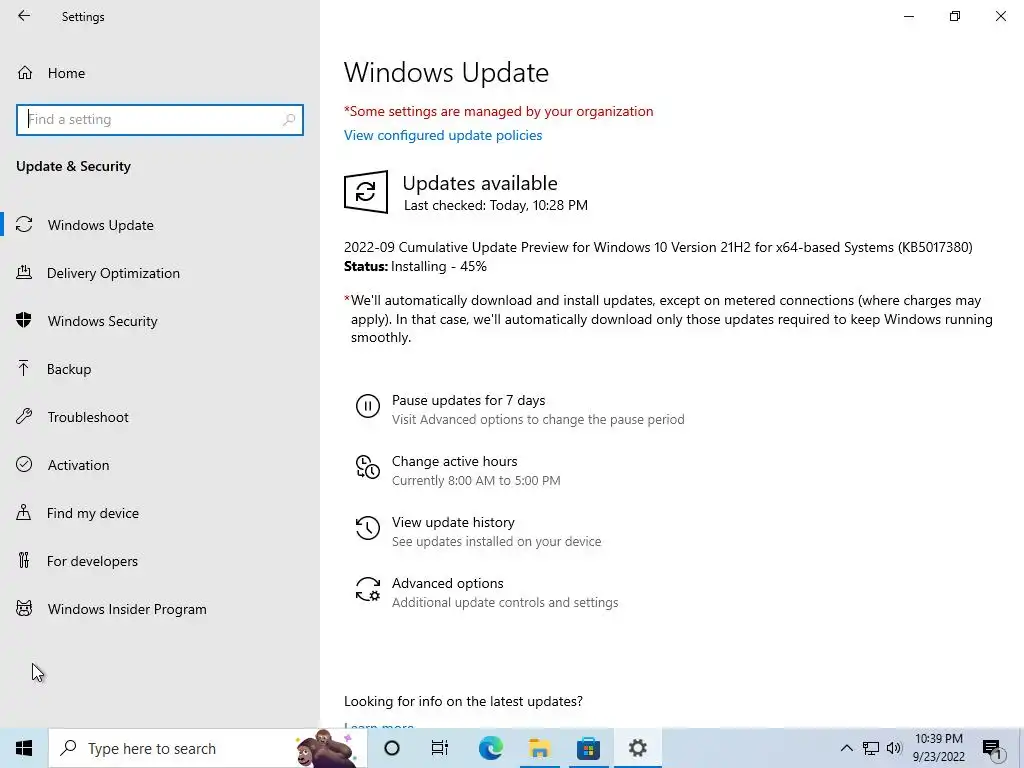The width and height of the screenshot is (1024, 768).
Task: Click the Home house icon
Action: [x=25, y=72]
